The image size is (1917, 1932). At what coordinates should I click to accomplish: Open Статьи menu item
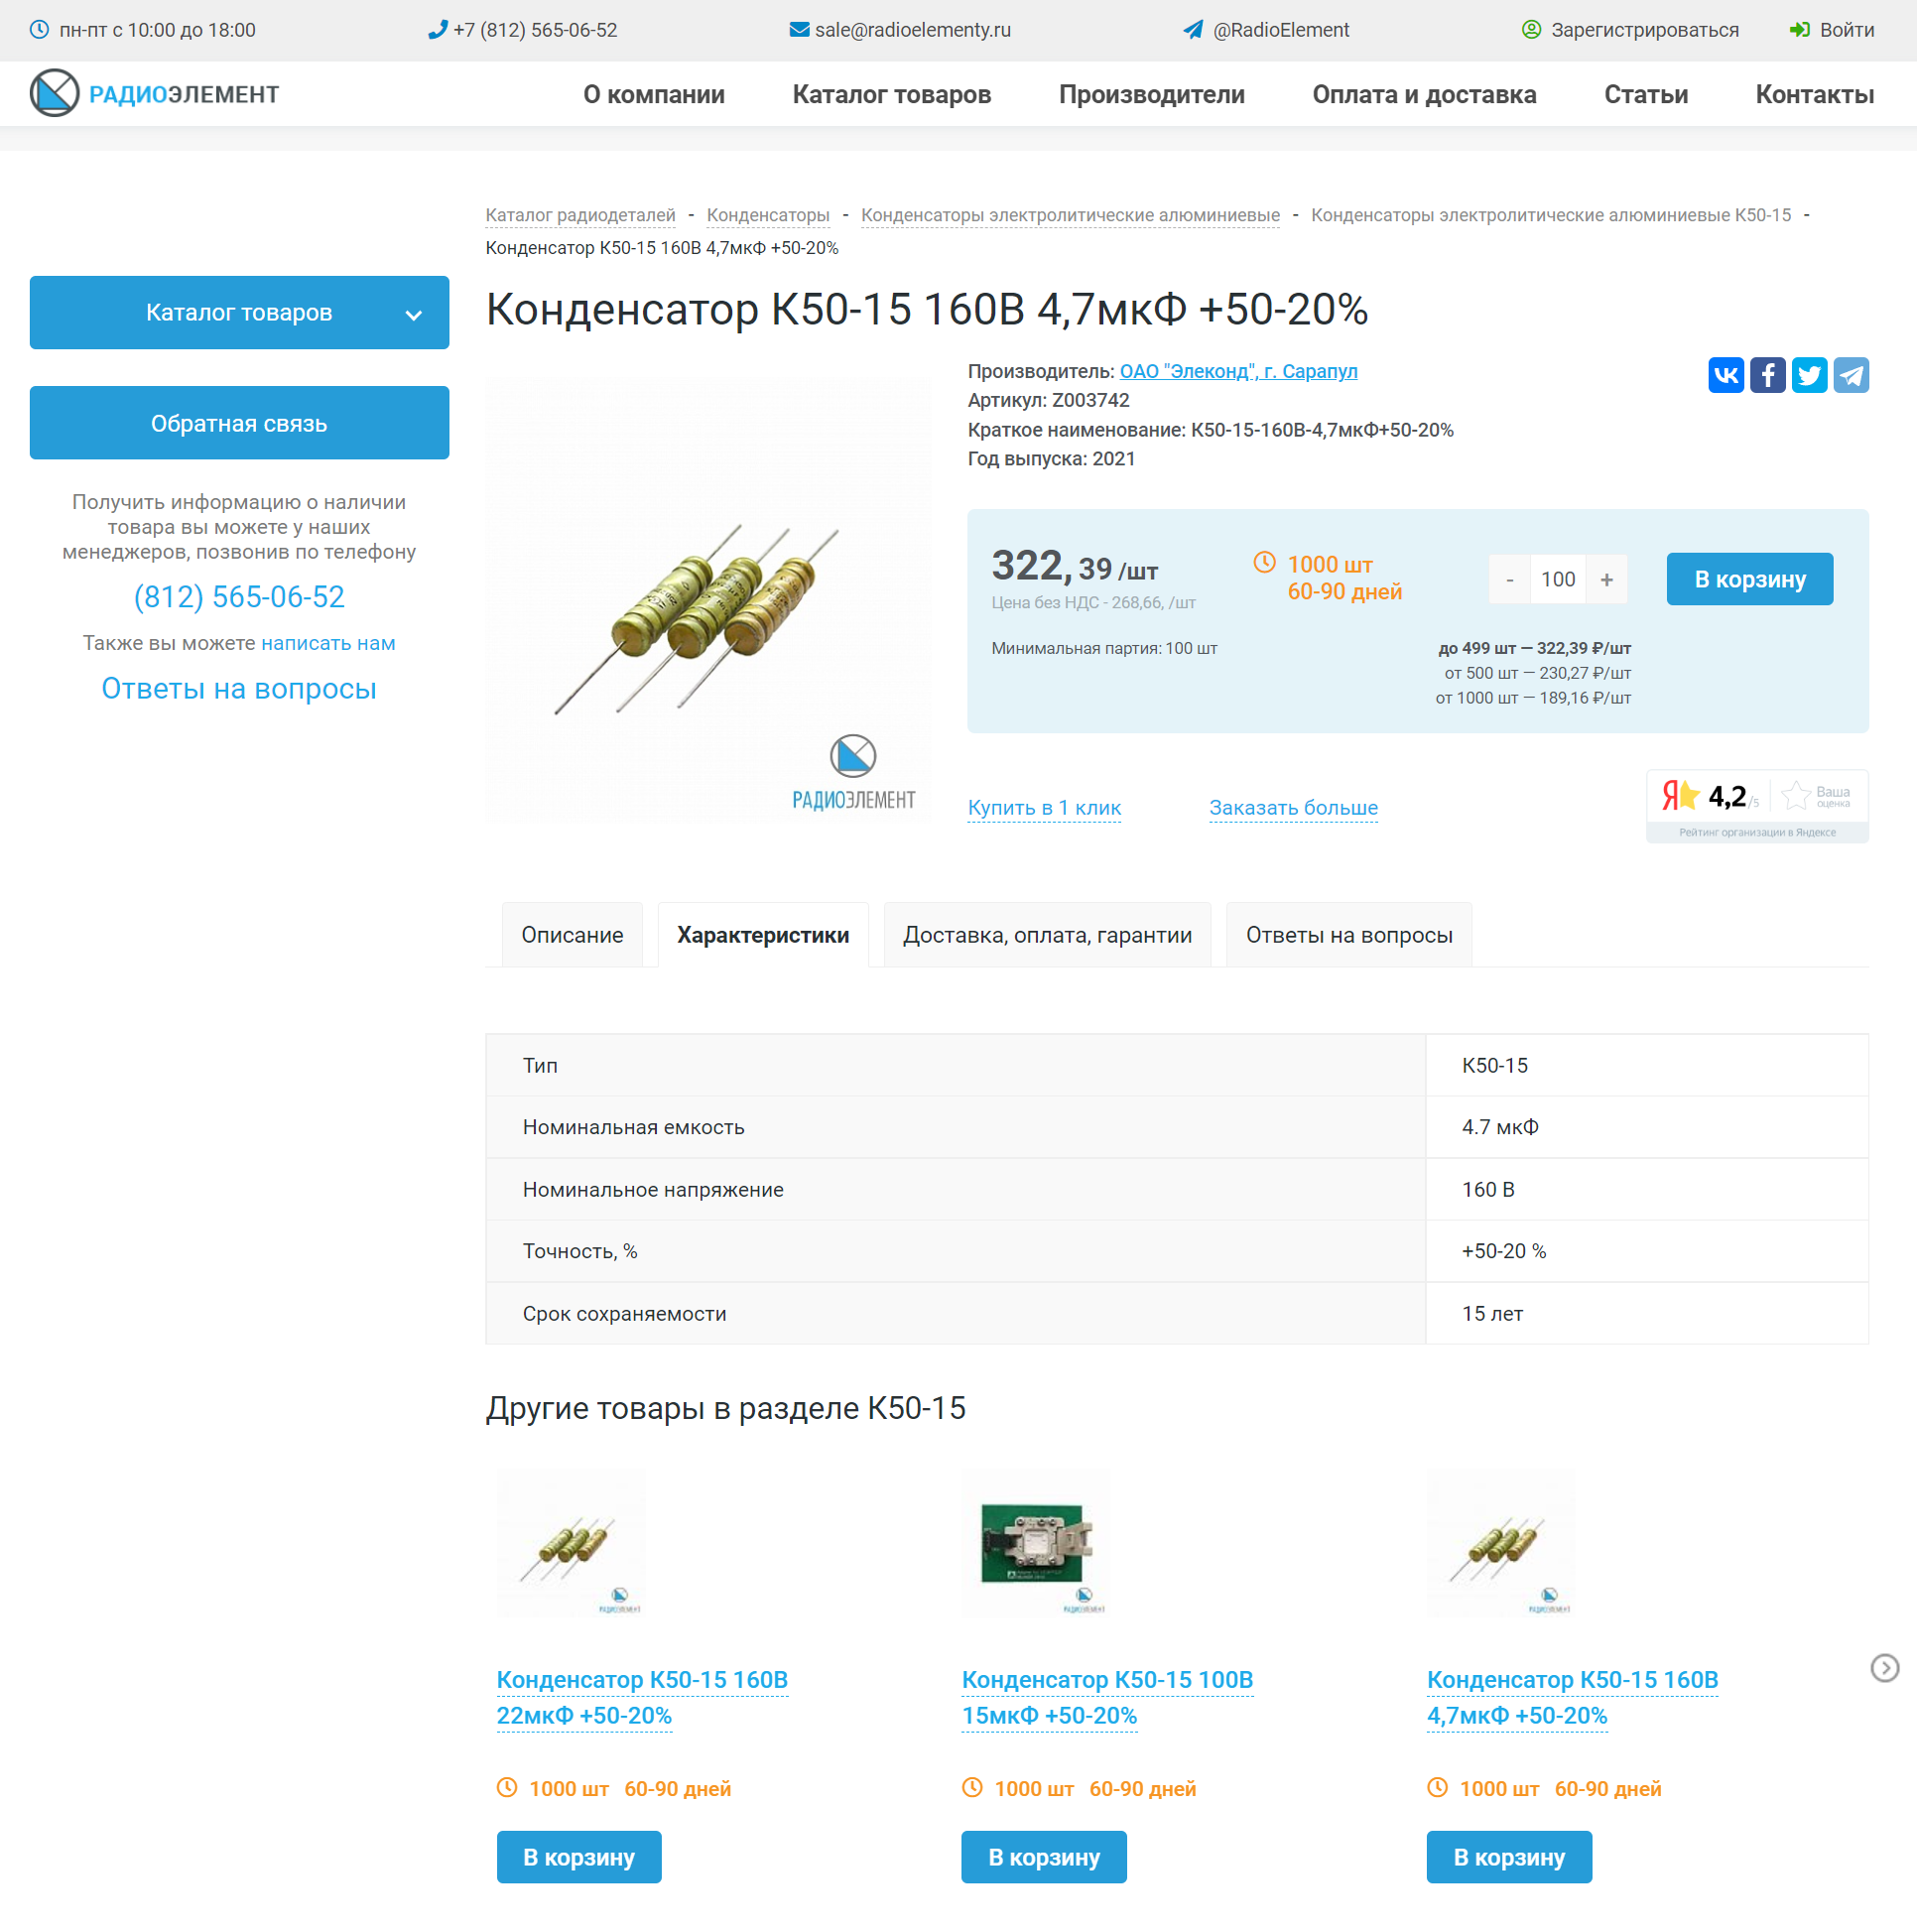coord(1645,94)
